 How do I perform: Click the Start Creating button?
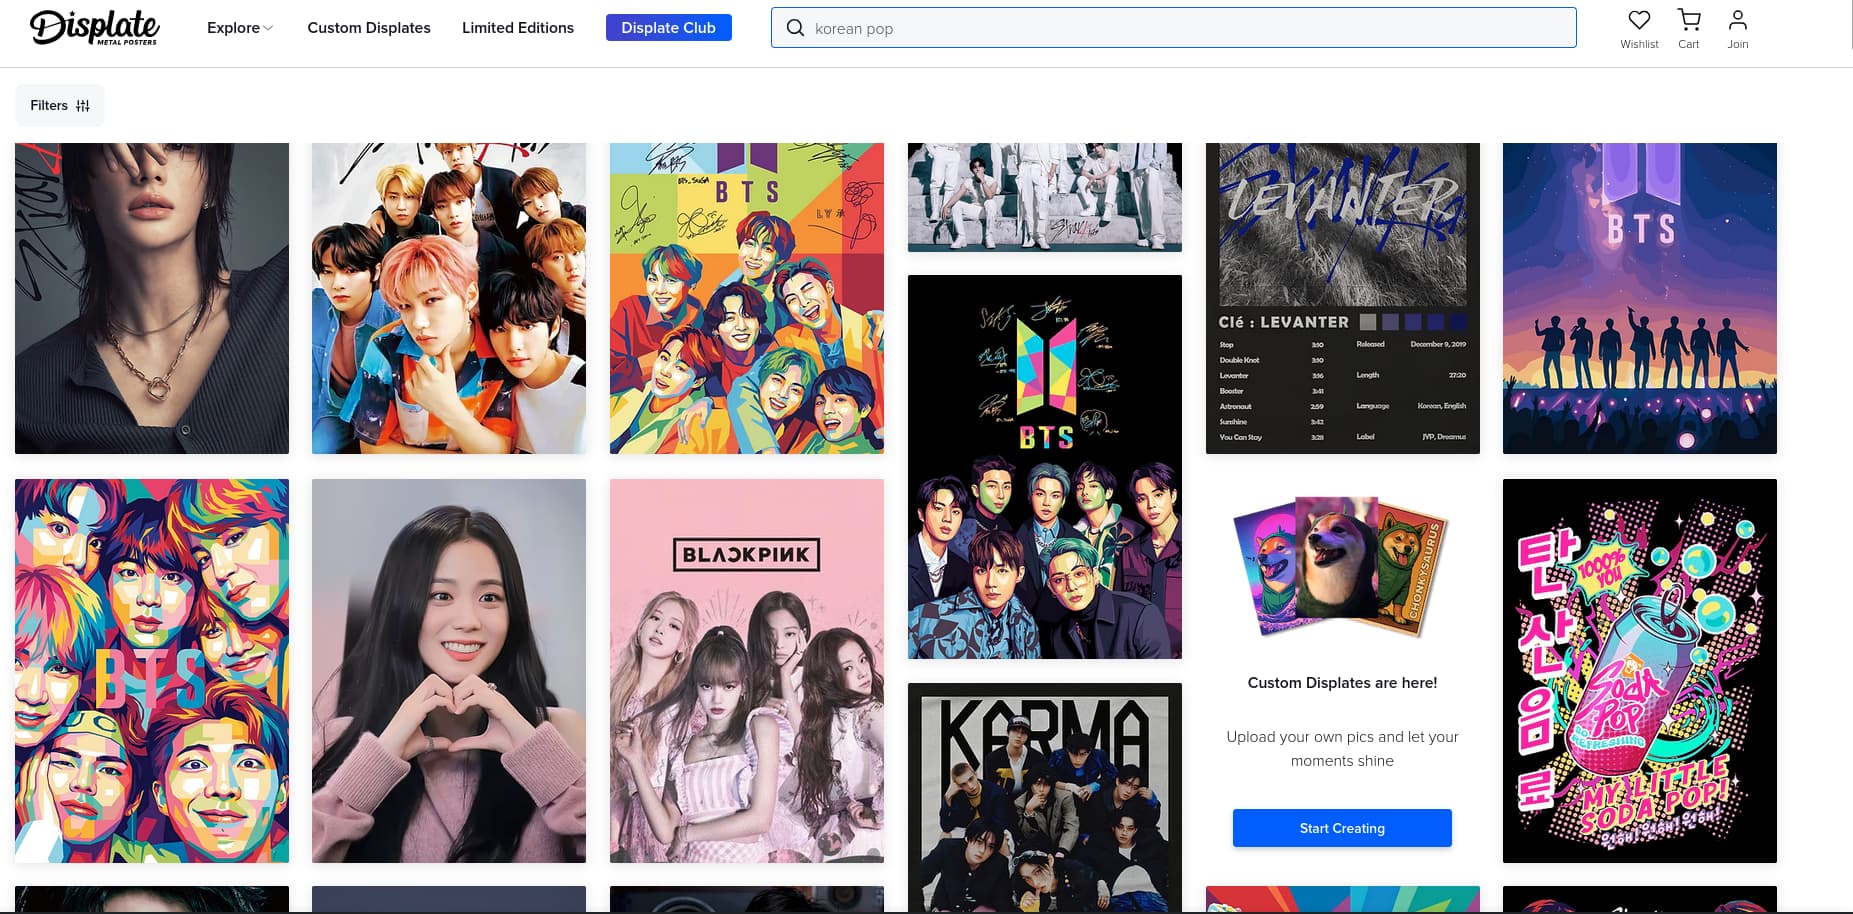click(x=1342, y=828)
